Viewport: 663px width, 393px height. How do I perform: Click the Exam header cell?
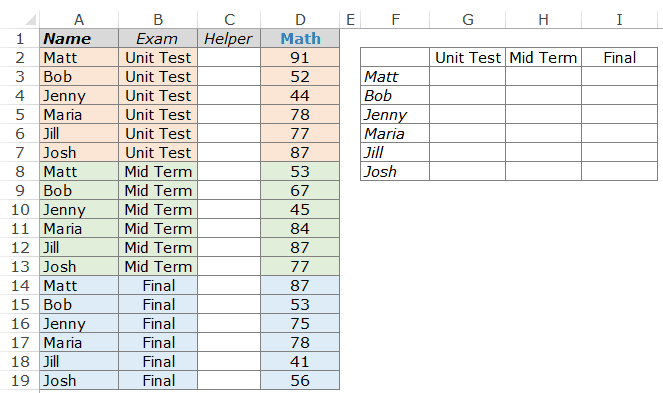pyautogui.click(x=158, y=38)
